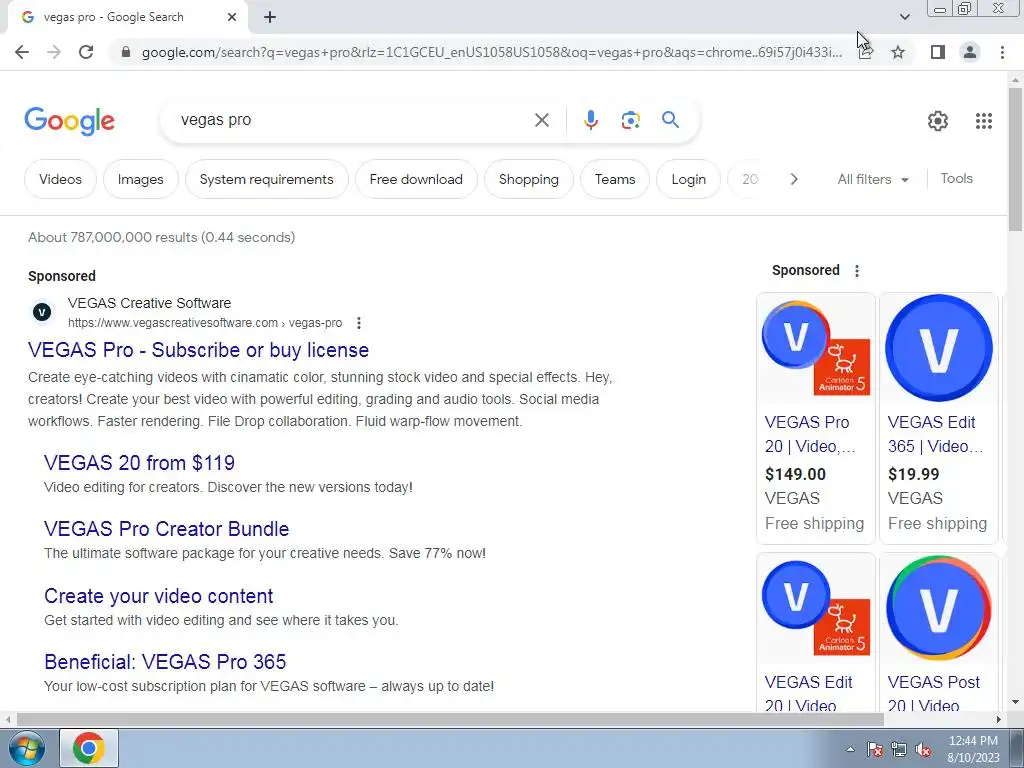This screenshot has width=1024, height=768.
Task: Open the VEGAS Edit 20 product image
Action: tap(816, 607)
